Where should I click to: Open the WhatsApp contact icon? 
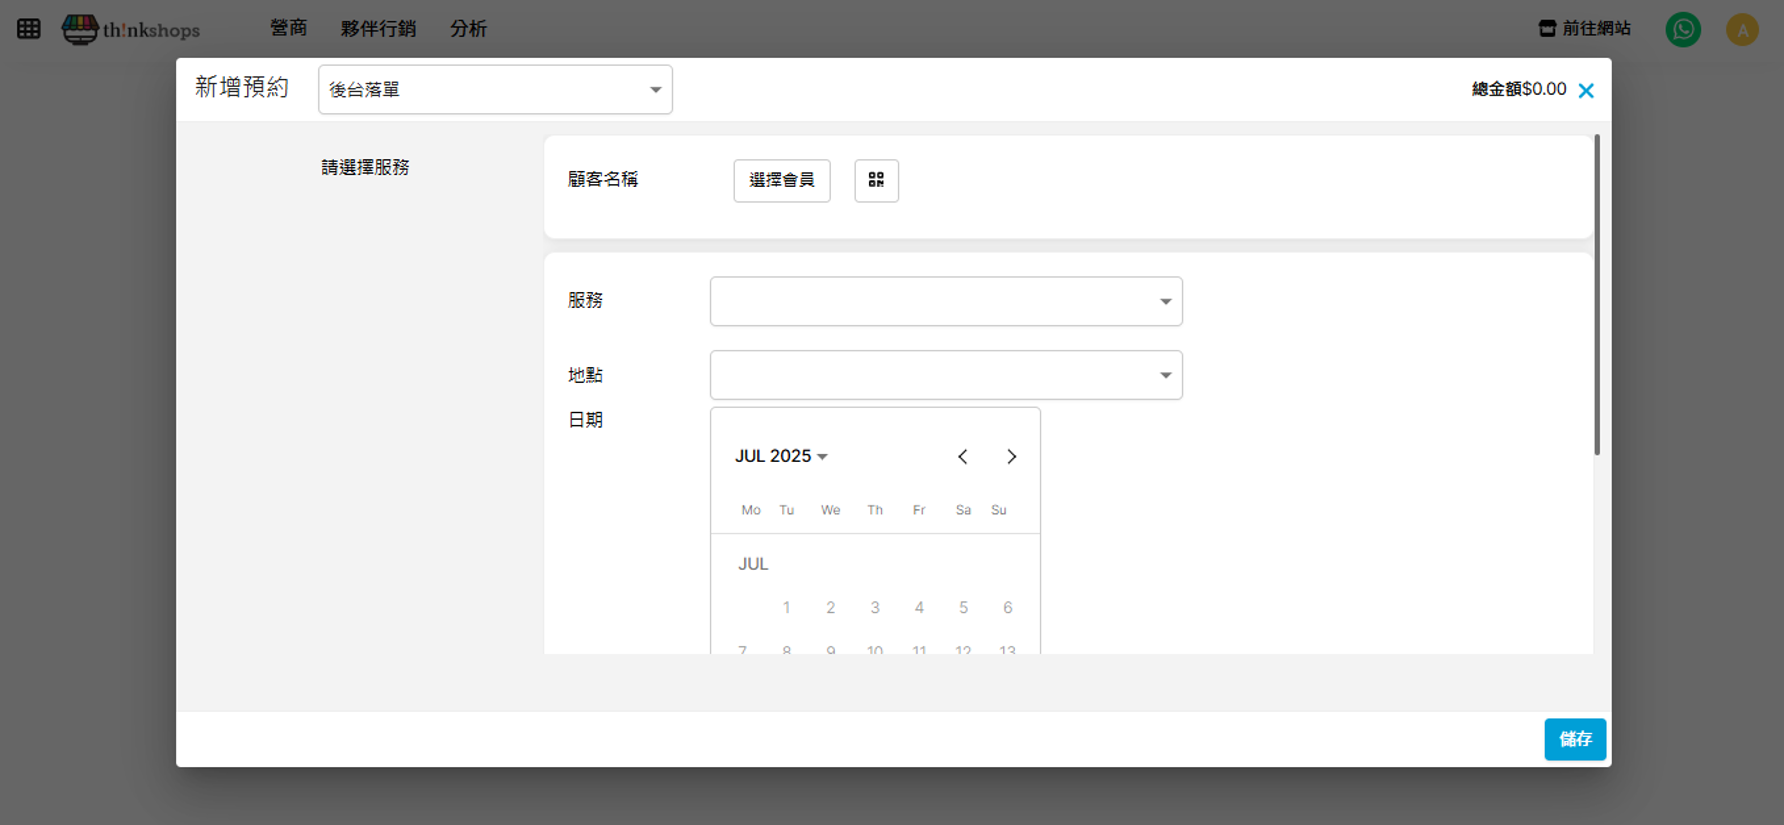coord(1683,29)
